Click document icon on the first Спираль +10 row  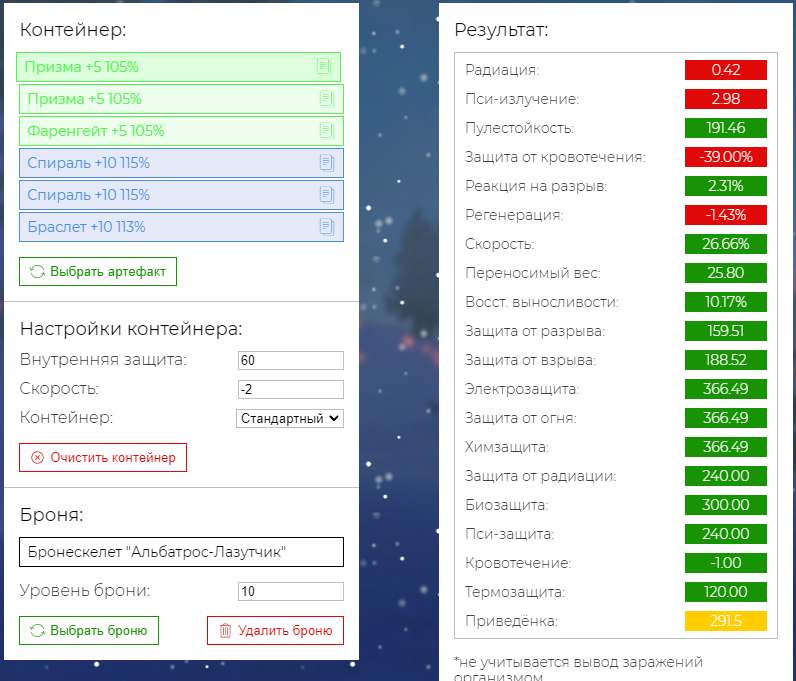tap(327, 163)
